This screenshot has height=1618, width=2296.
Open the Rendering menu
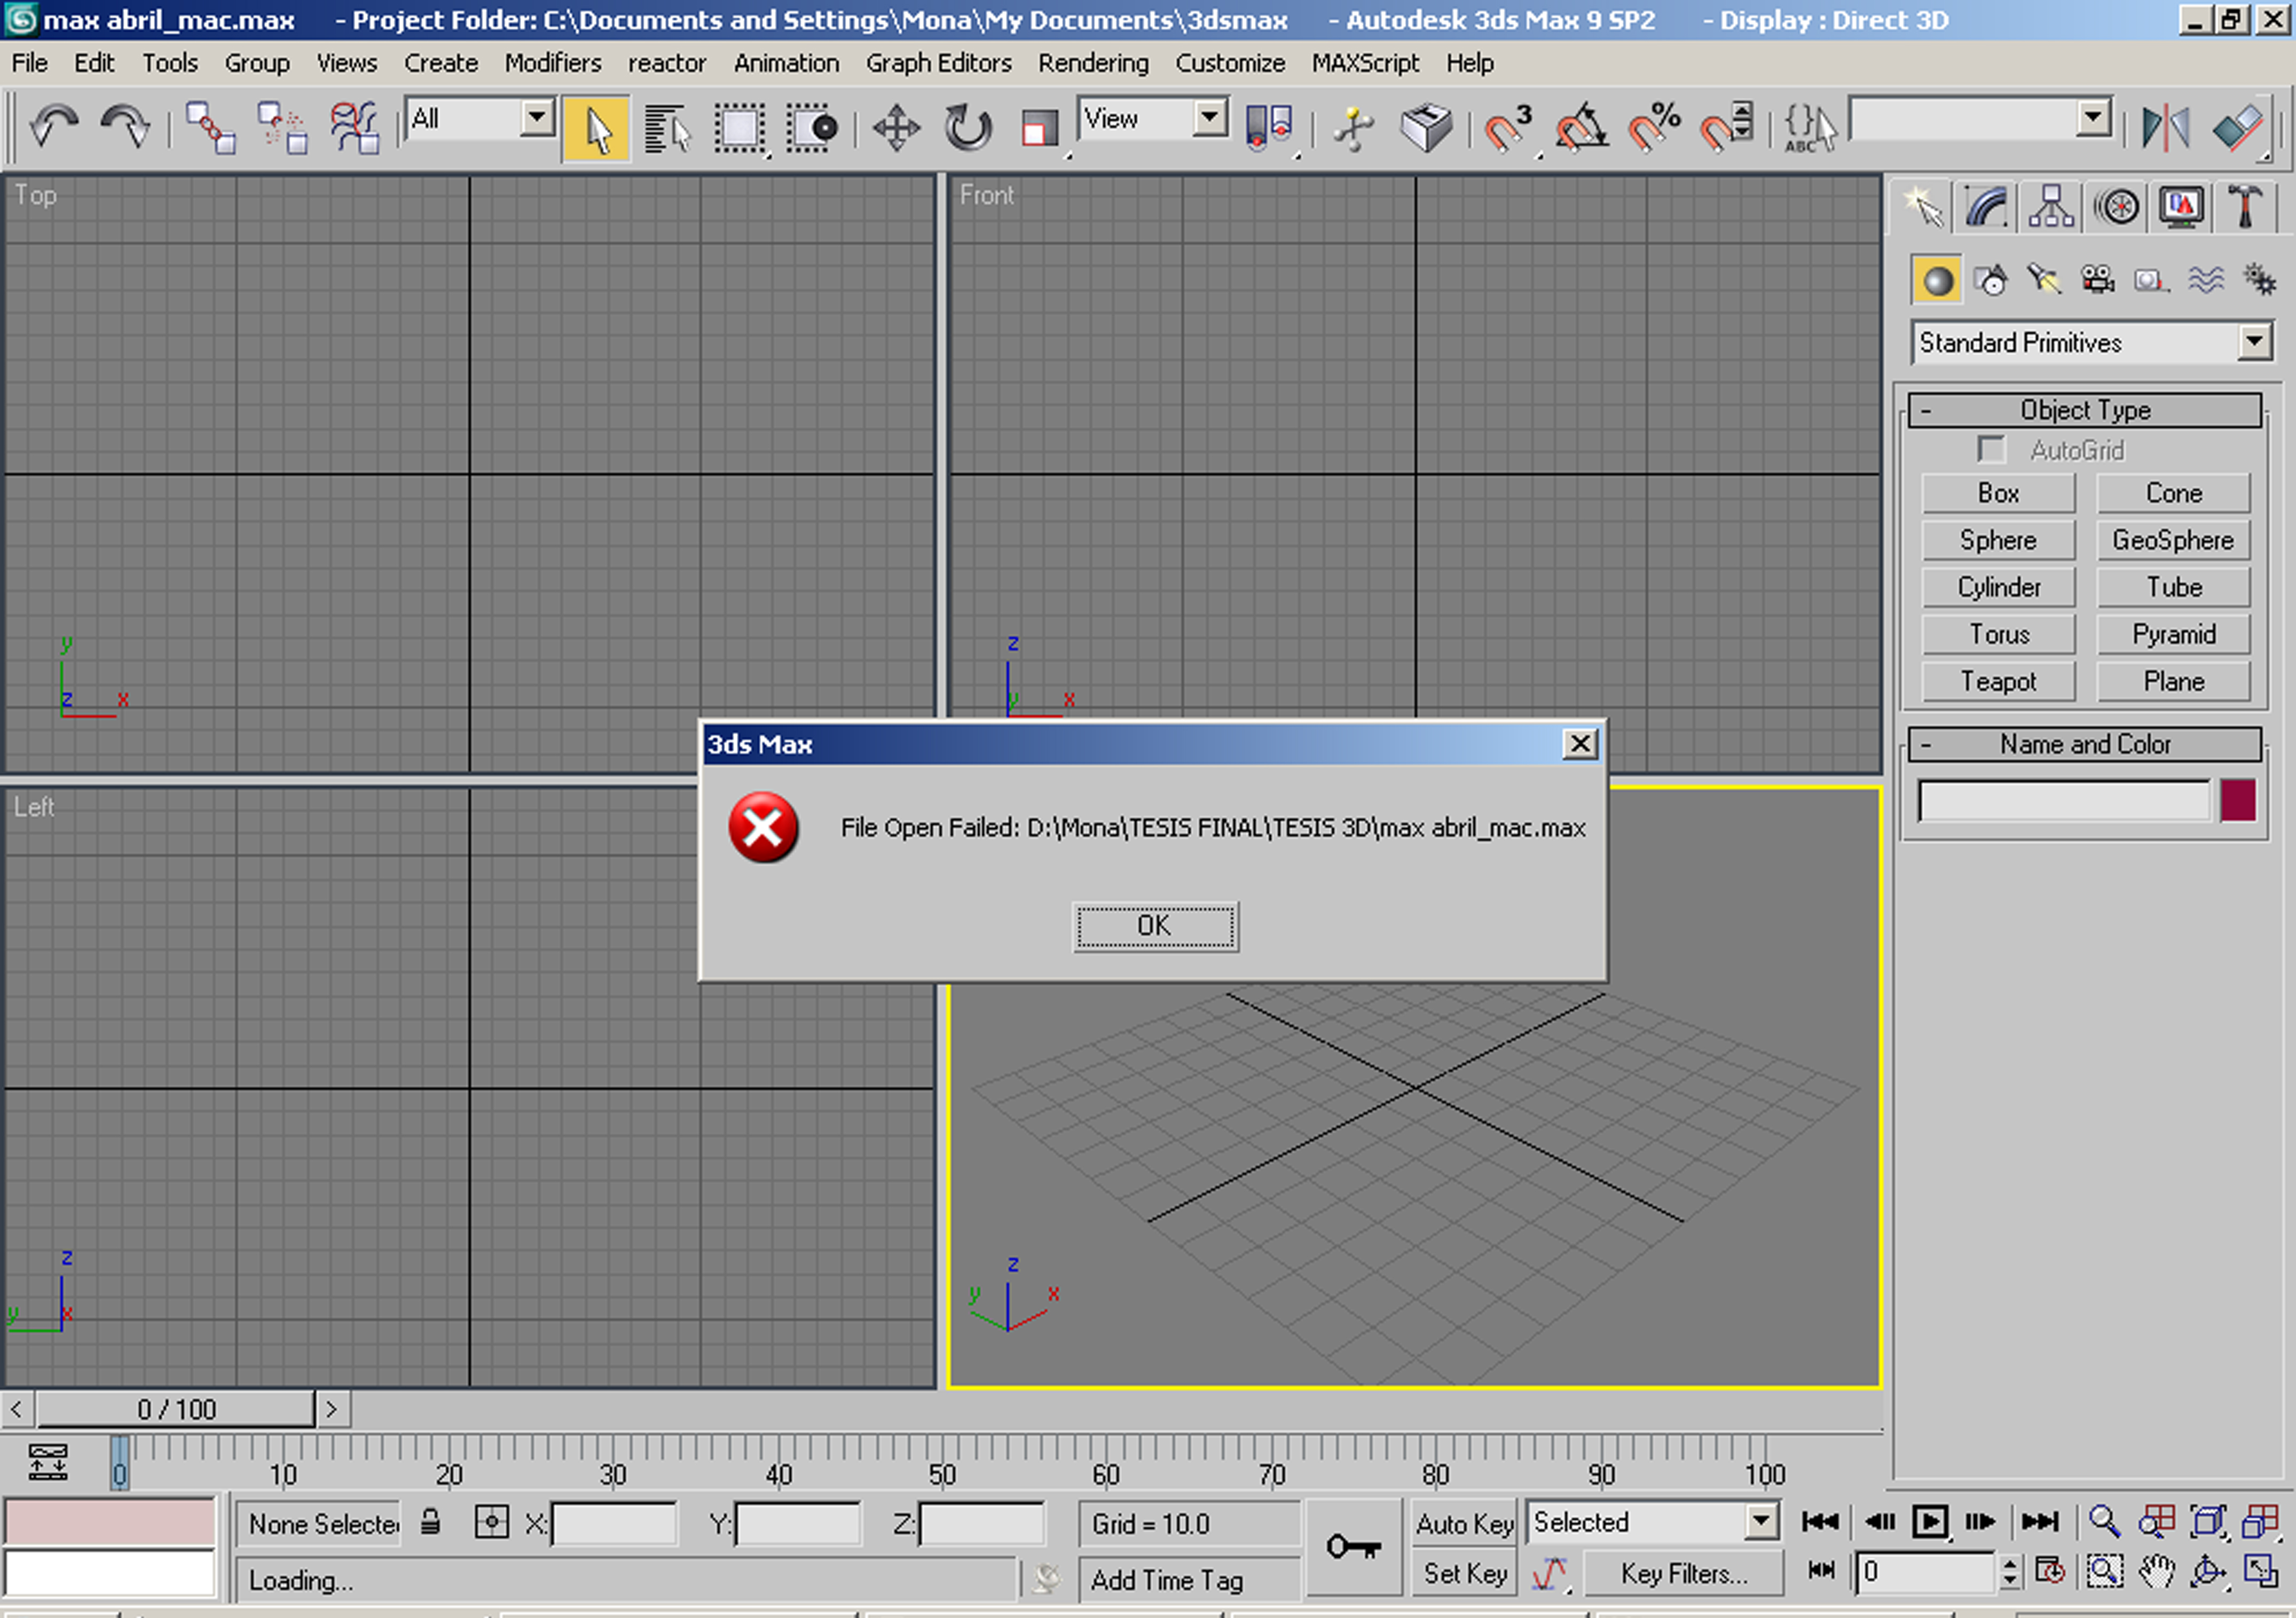1092,63
